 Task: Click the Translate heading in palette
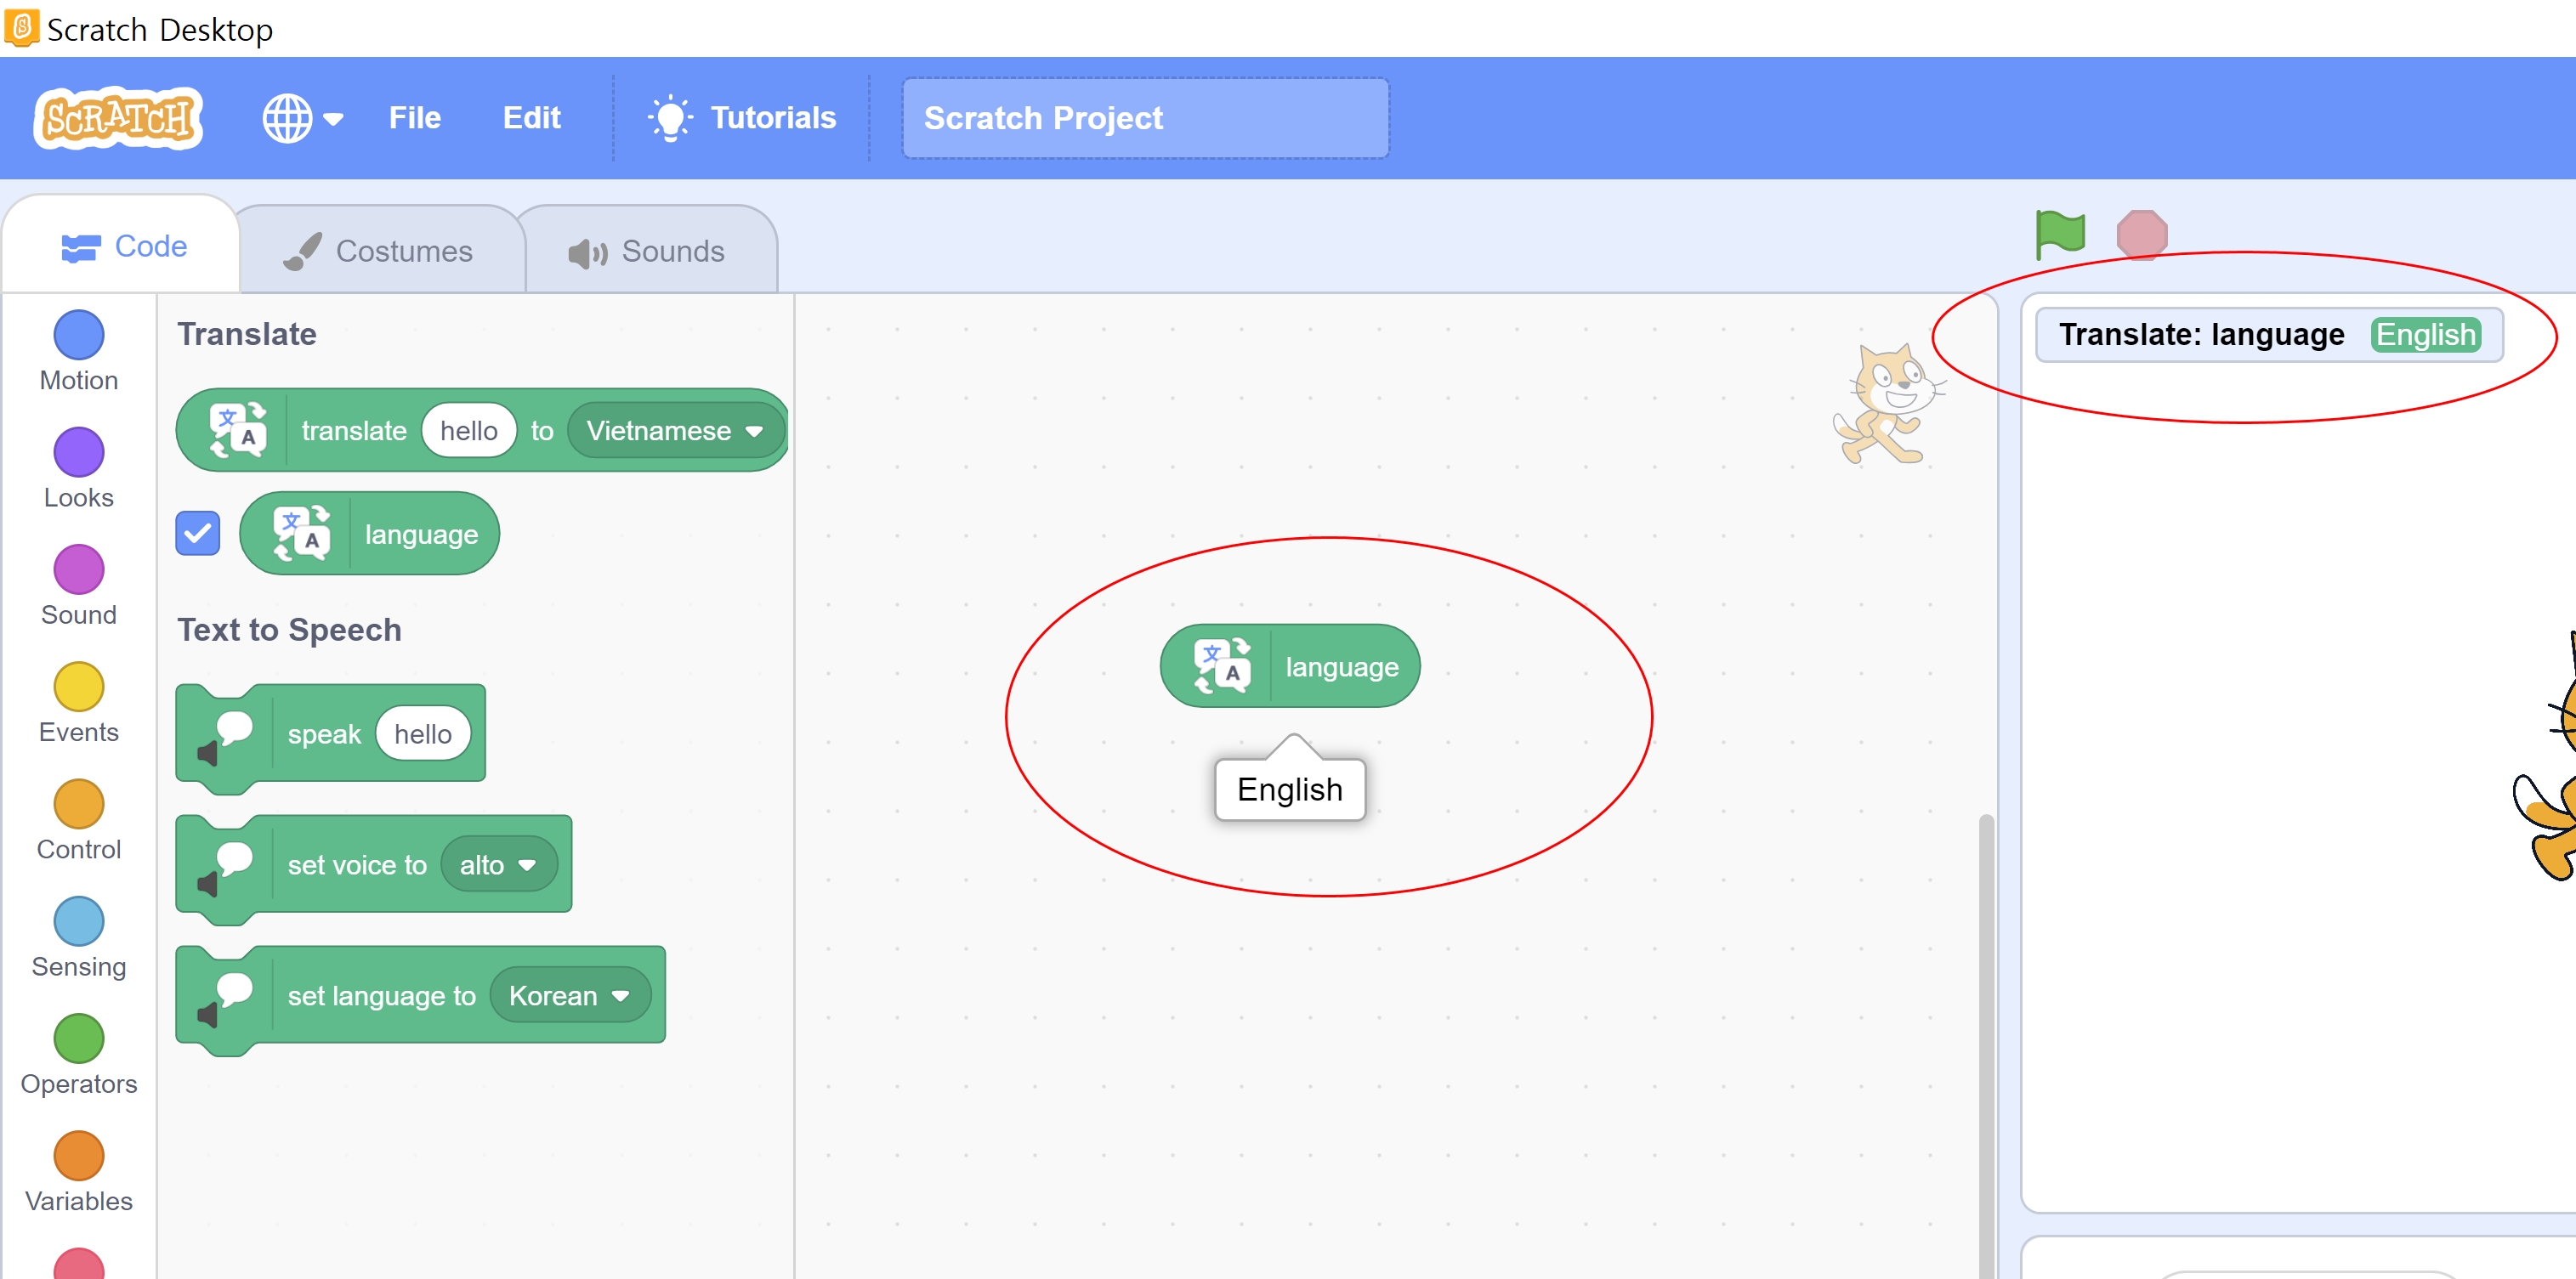click(246, 334)
